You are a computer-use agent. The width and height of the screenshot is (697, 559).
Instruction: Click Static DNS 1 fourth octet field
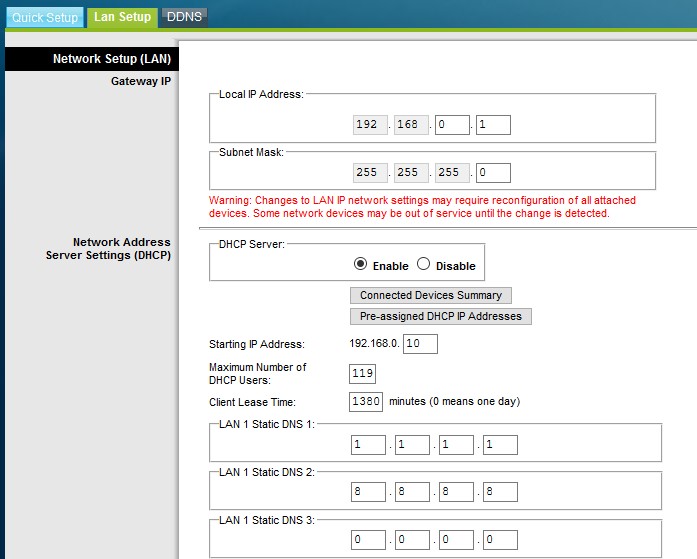tap(500, 445)
